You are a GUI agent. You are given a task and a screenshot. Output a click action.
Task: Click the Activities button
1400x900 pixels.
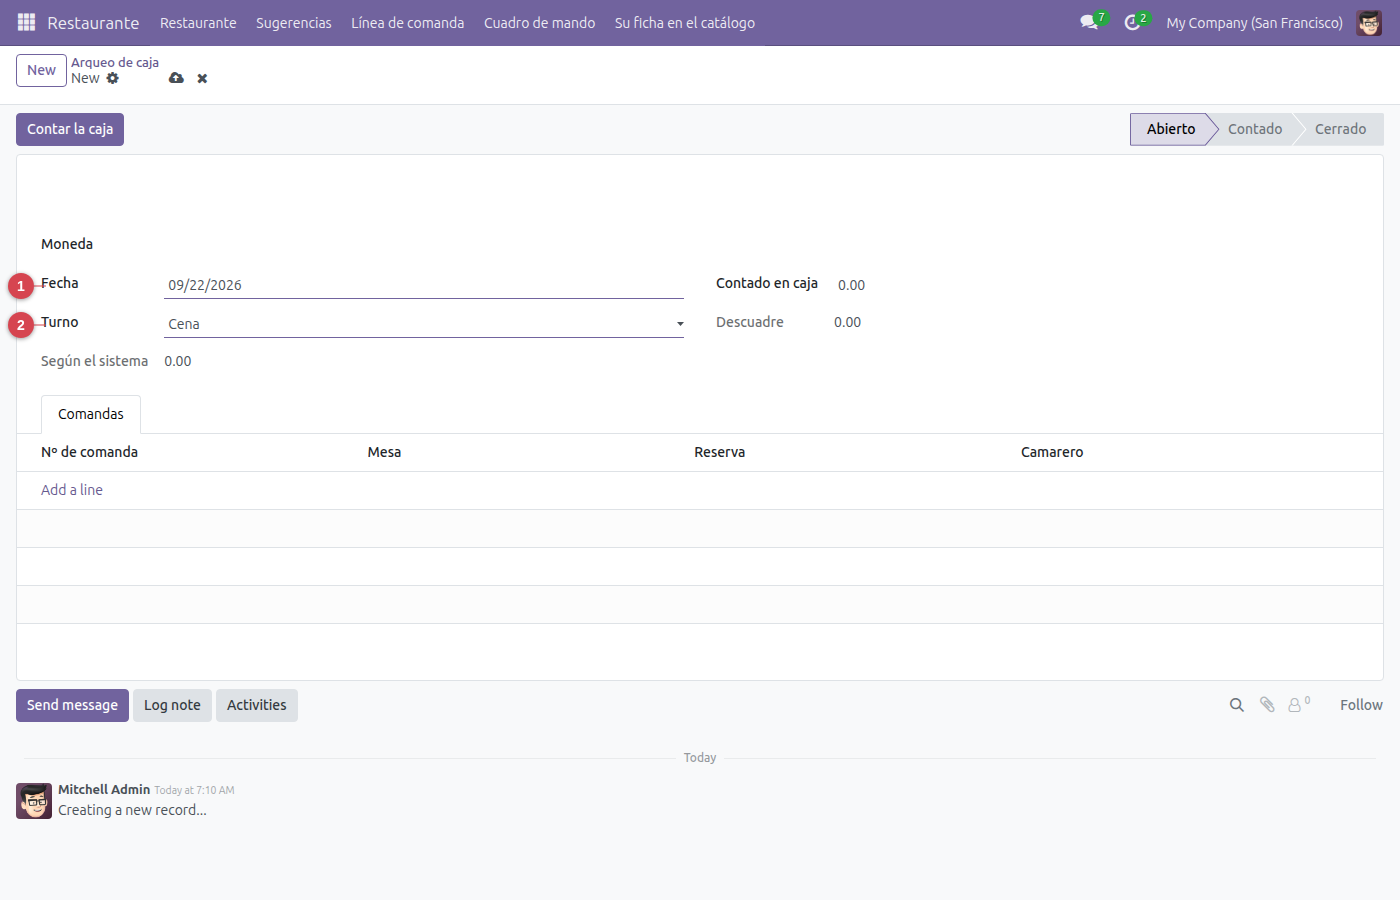click(257, 705)
